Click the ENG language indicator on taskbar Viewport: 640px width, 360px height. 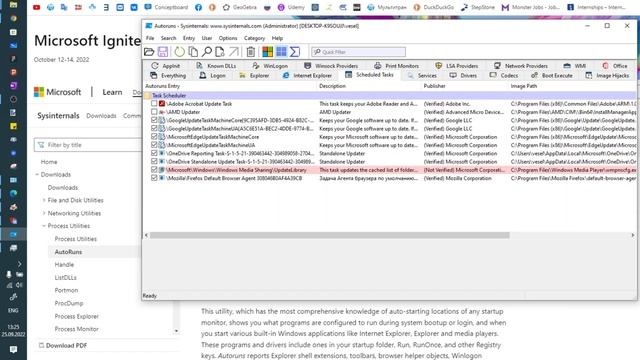point(13,310)
